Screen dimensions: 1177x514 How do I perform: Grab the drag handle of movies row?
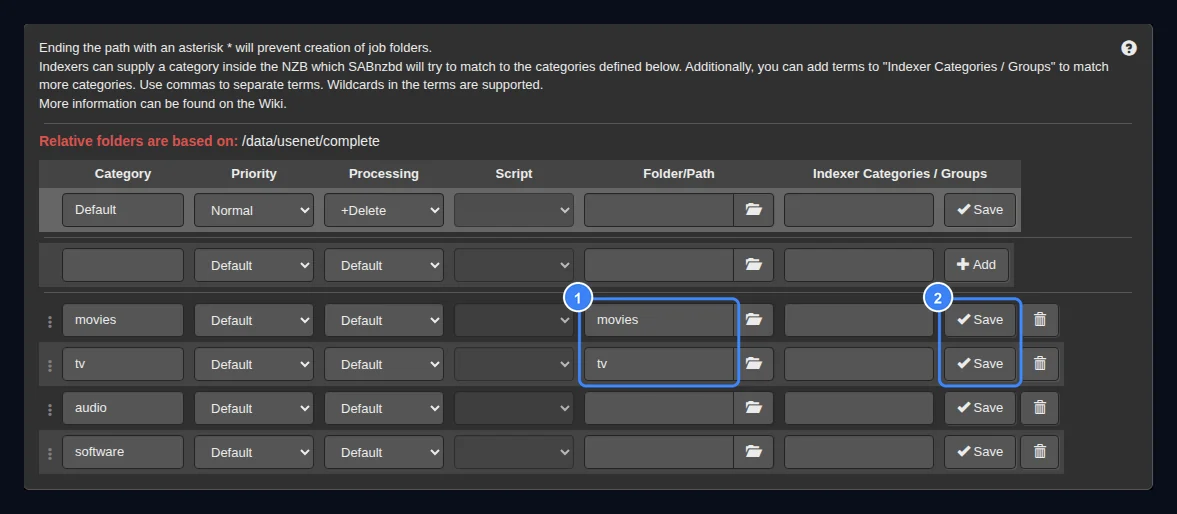[50, 321]
